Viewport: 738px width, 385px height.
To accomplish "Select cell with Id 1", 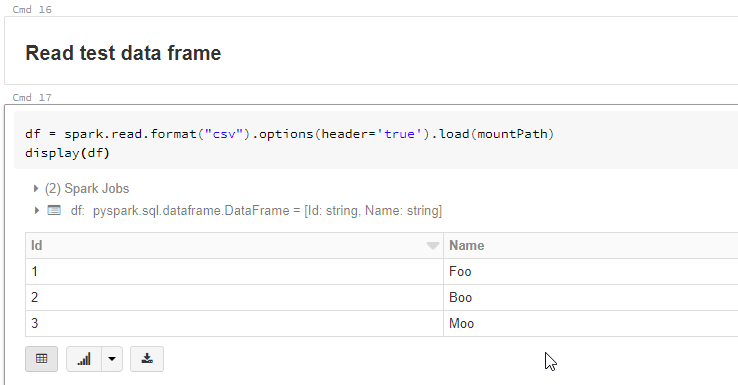I will tap(234, 272).
